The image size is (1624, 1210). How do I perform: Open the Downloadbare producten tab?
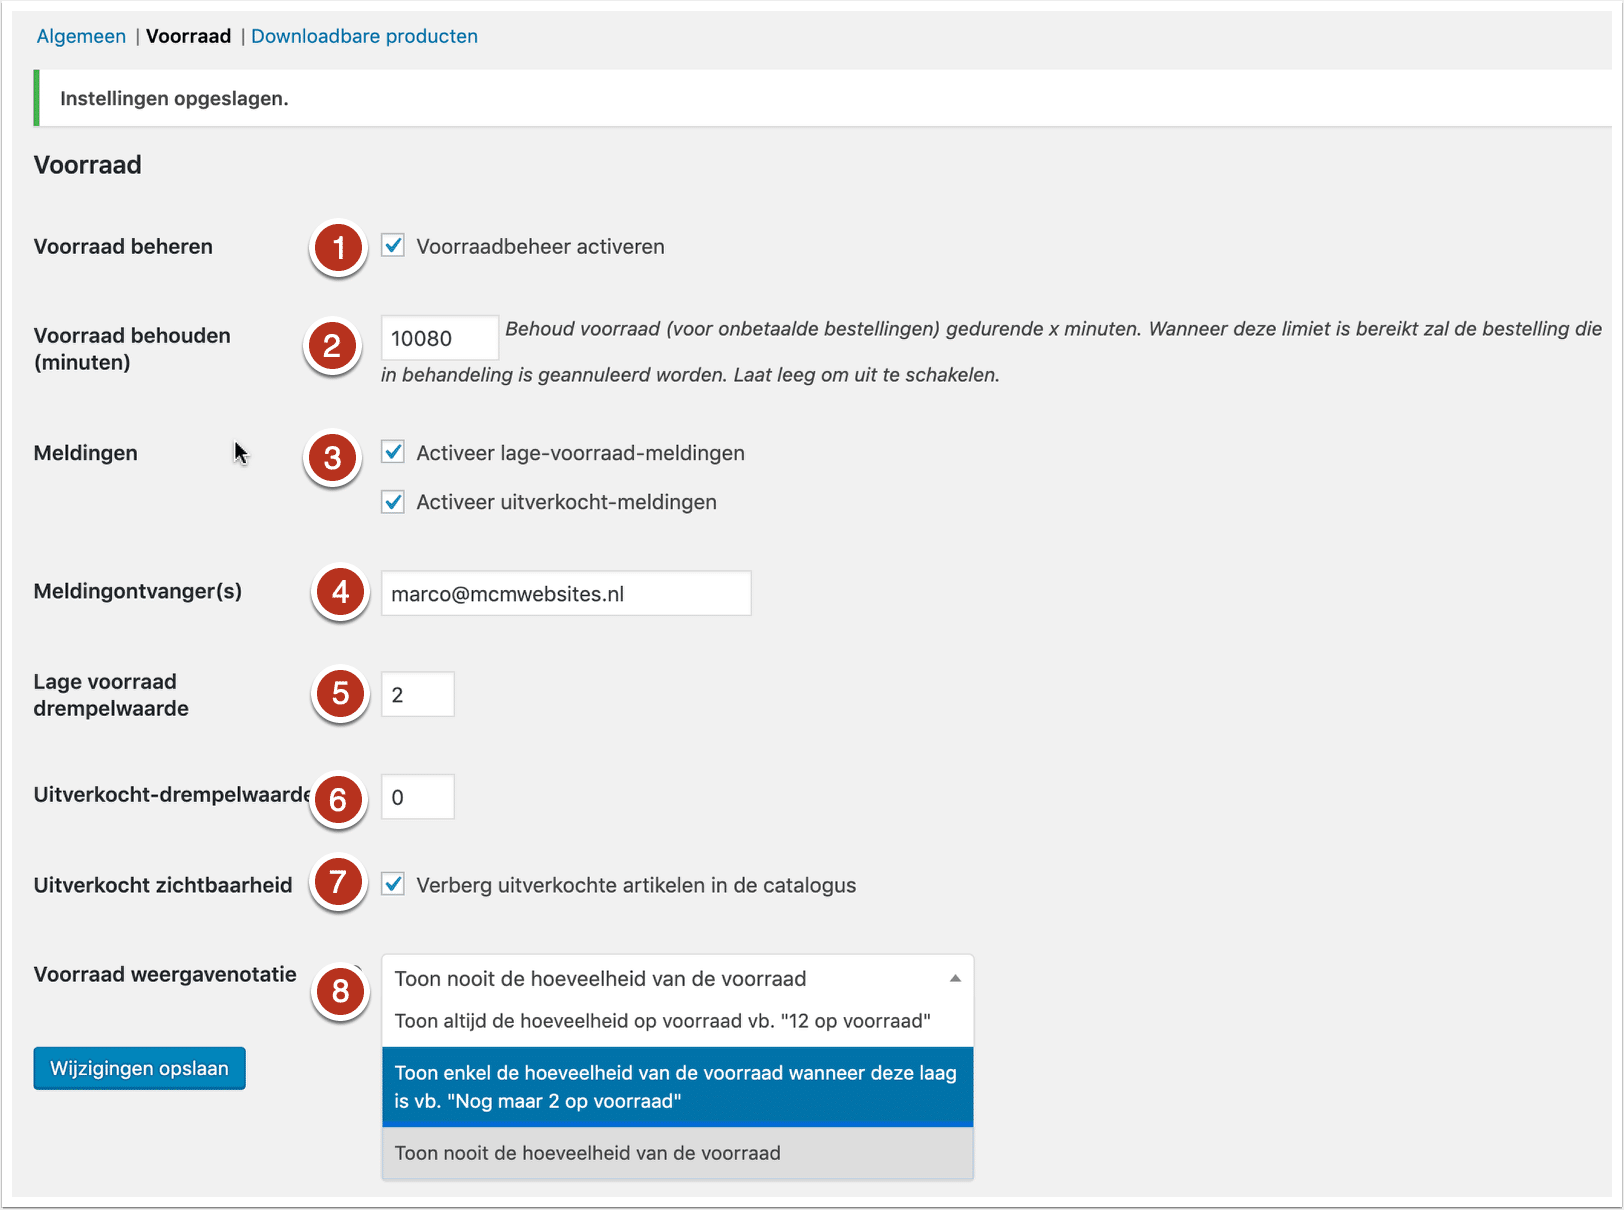pyautogui.click(x=364, y=36)
